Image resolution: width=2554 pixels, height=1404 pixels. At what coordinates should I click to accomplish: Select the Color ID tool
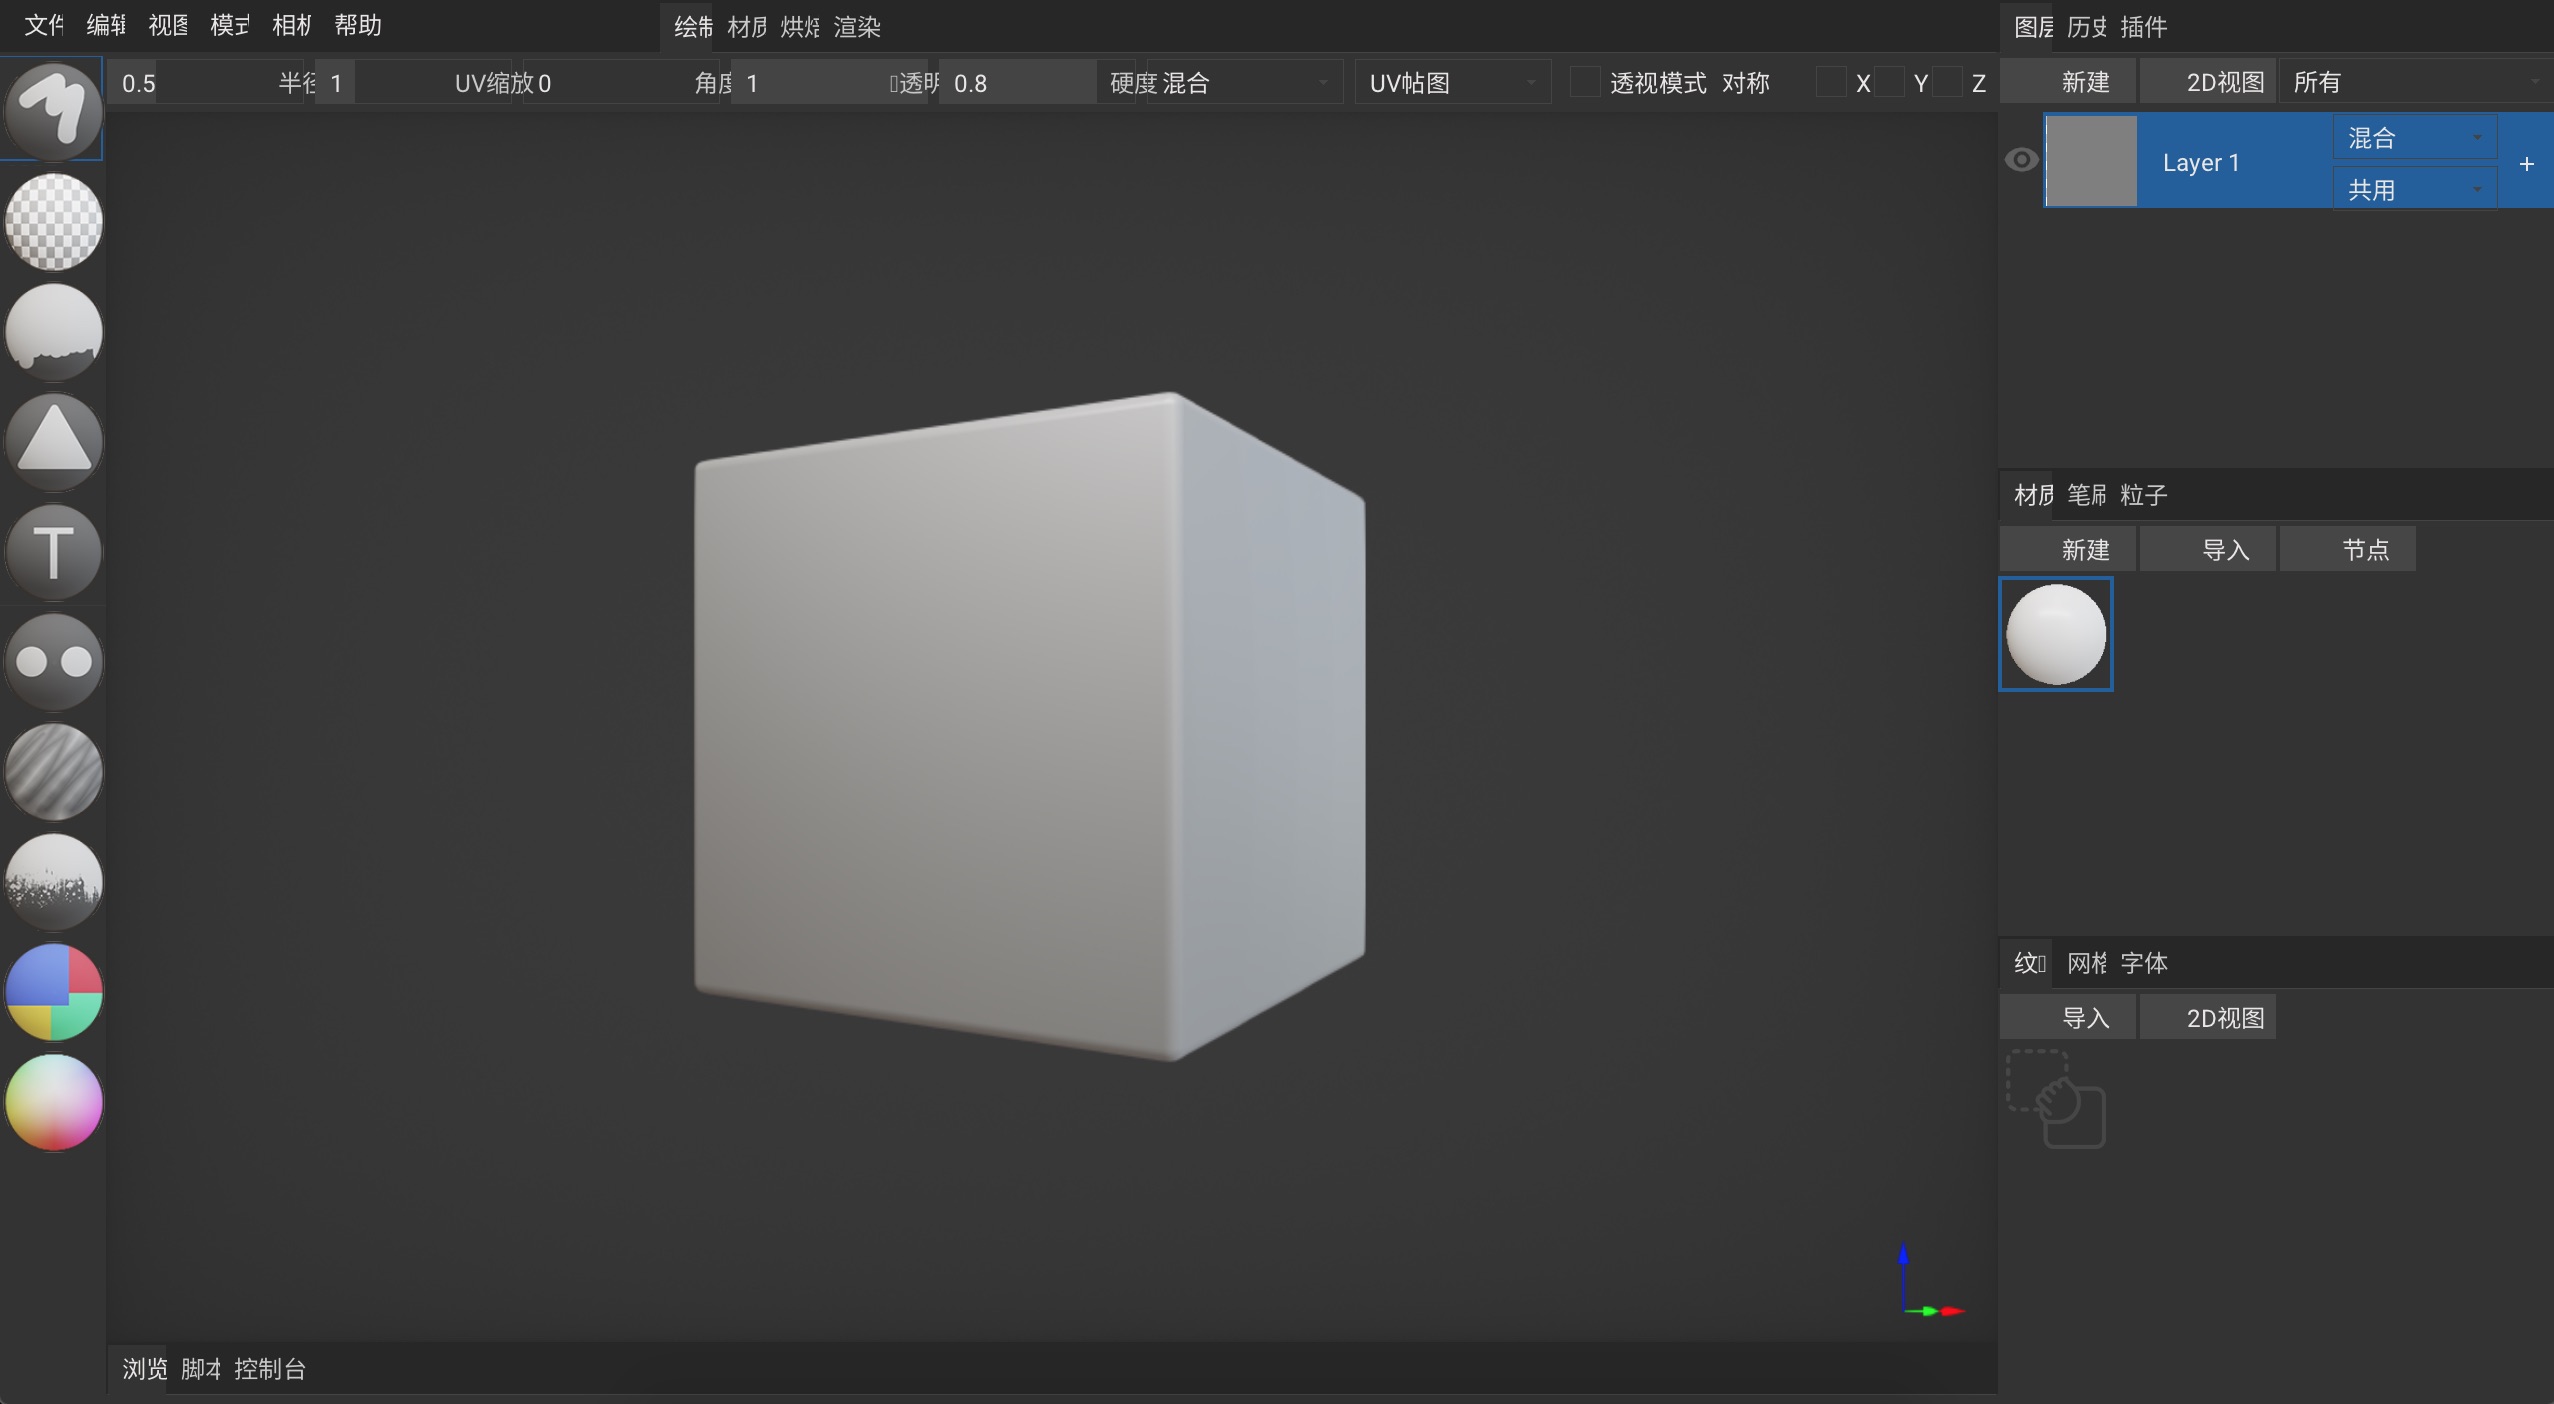pyautogui.click(x=53, y=992)
